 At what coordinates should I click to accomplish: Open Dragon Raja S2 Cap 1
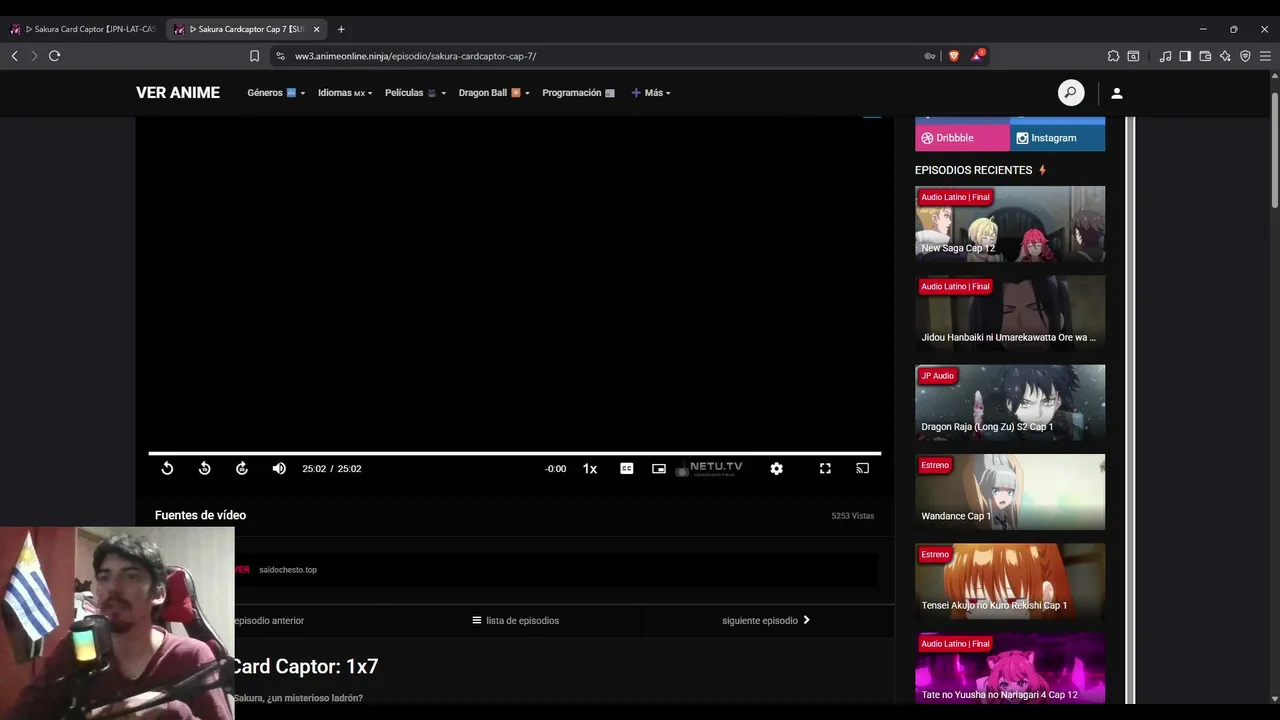click(x=1010, y=402)
